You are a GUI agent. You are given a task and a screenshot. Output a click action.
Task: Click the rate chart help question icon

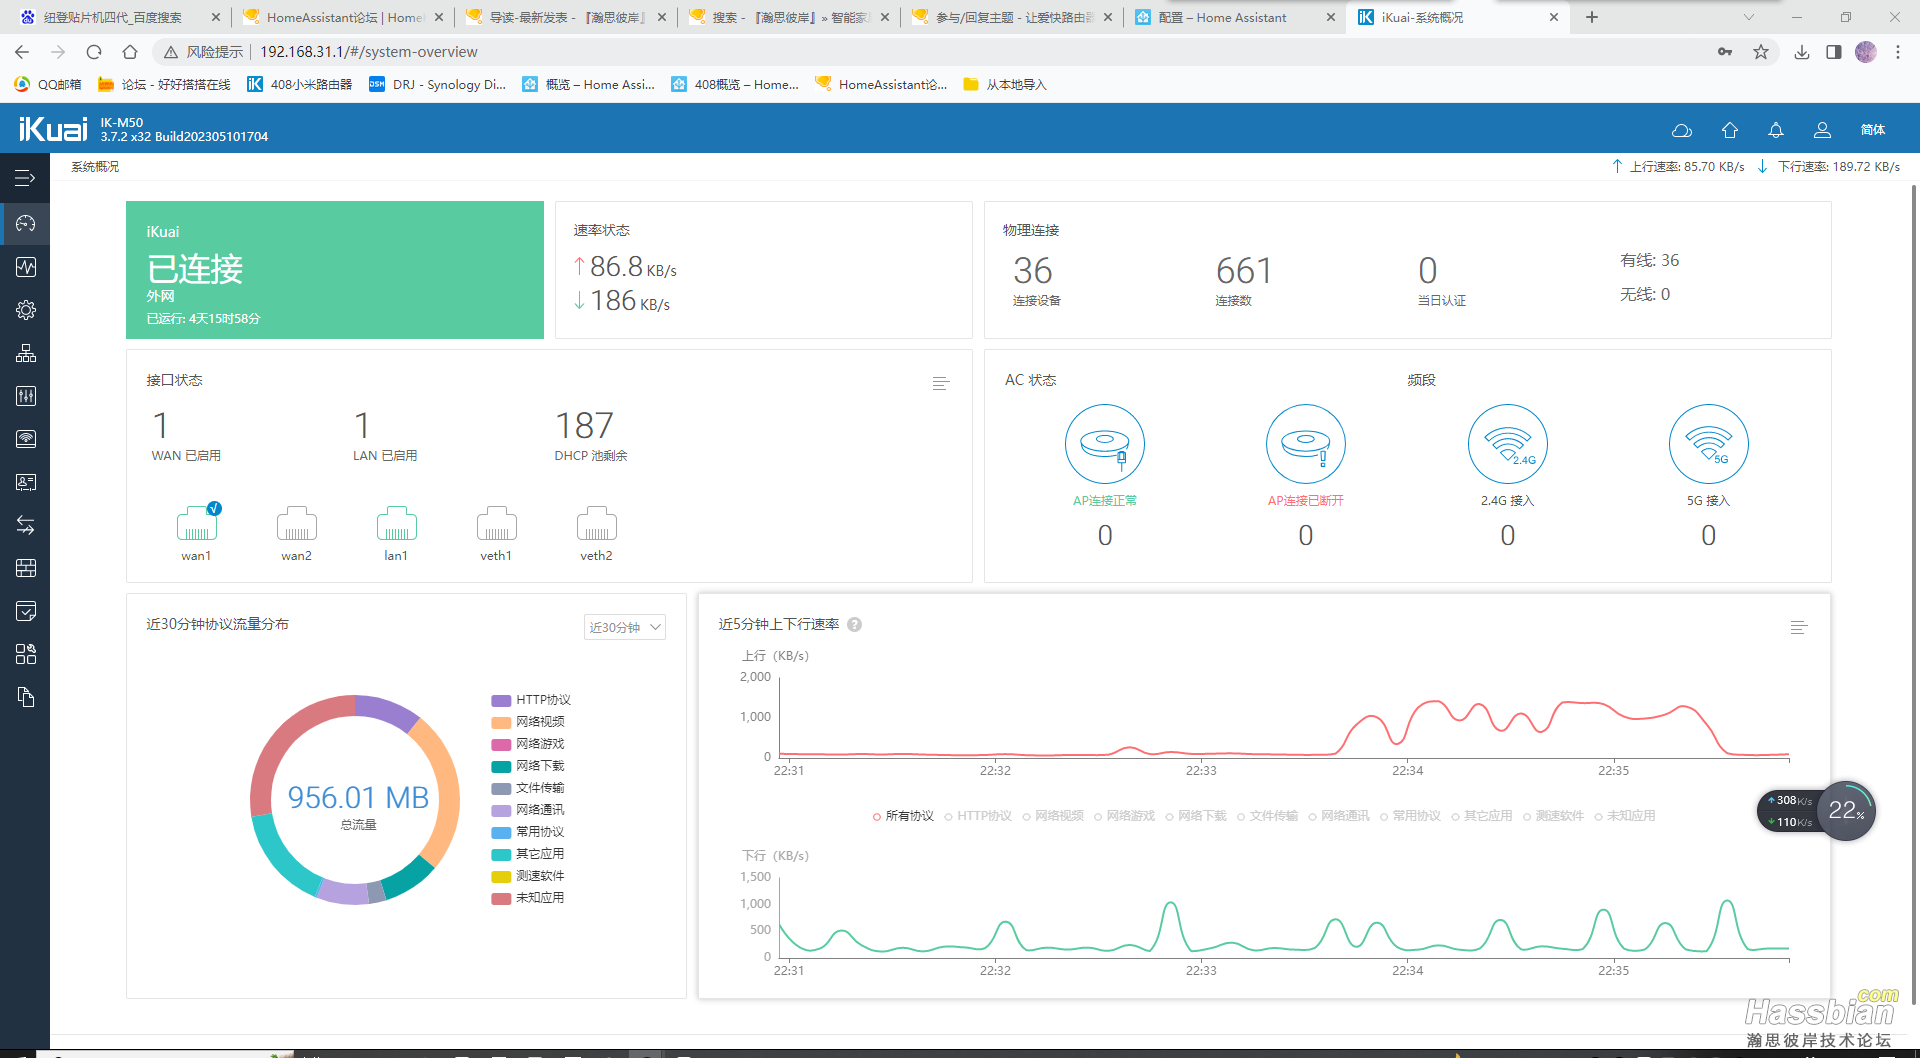pos(854,625)
